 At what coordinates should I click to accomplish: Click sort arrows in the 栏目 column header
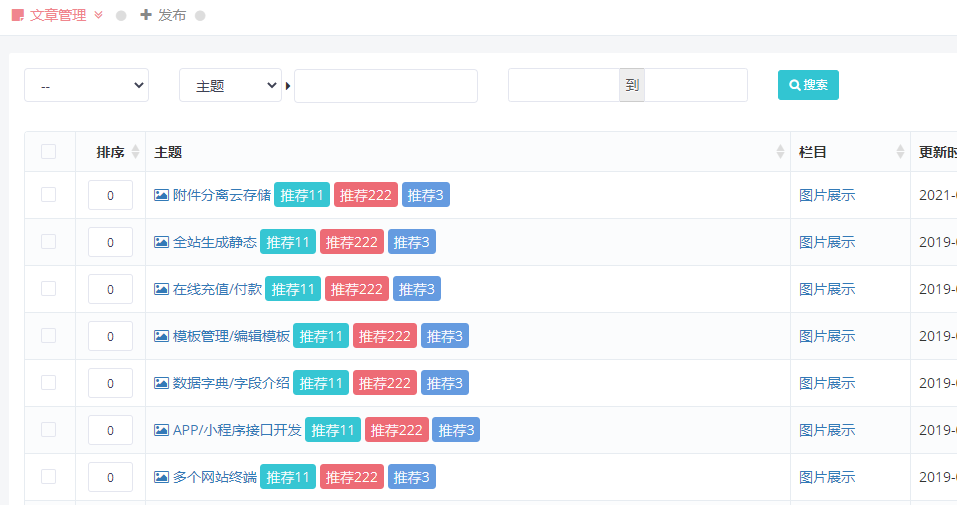900,152
